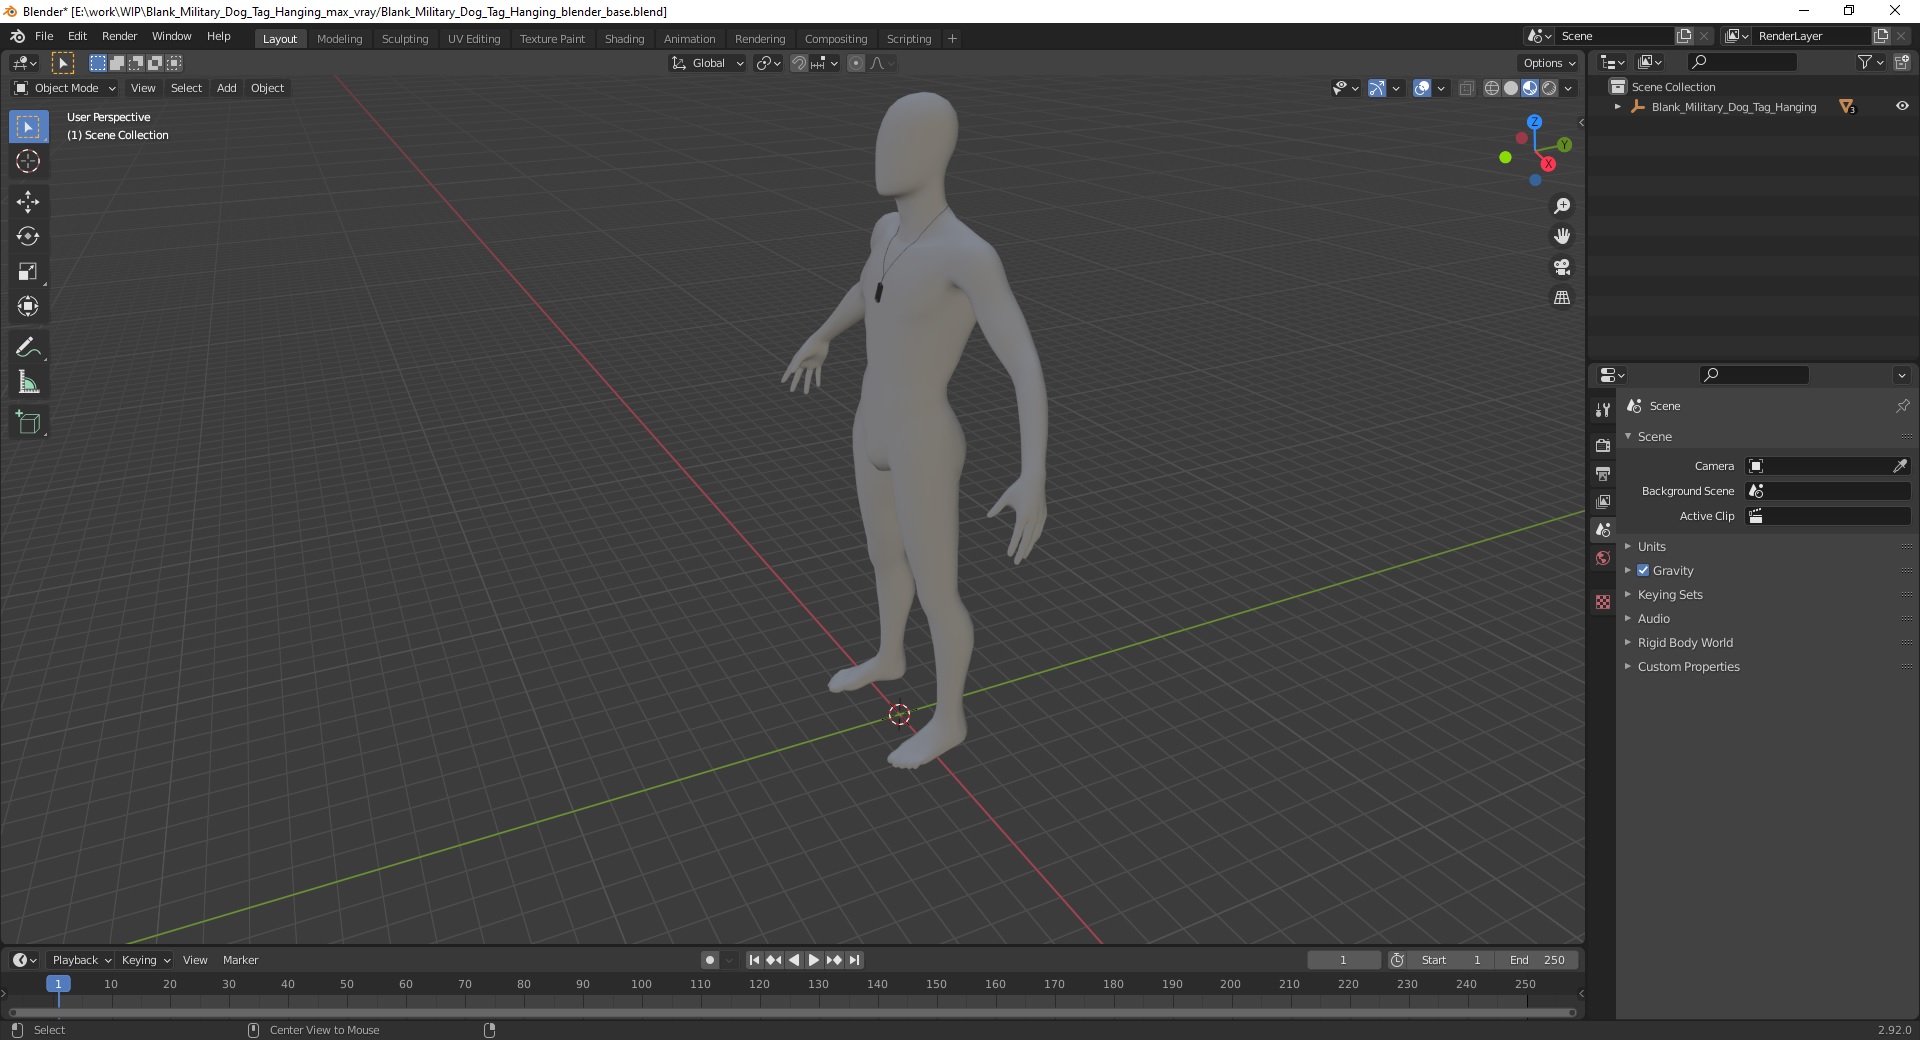Switch to solid viewport shading
This screenshot has height=1040, width=1920.
click(x=1510, y=88)
